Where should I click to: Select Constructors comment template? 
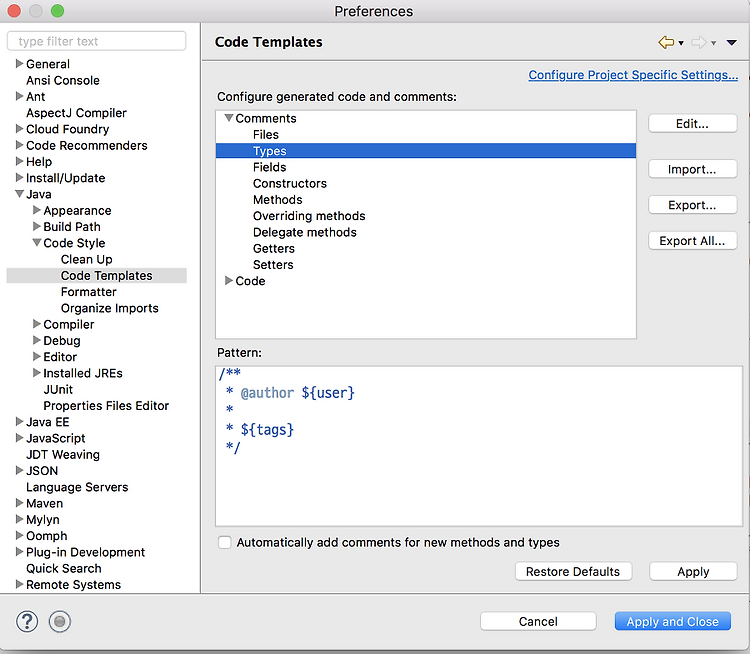pos(289,183)
